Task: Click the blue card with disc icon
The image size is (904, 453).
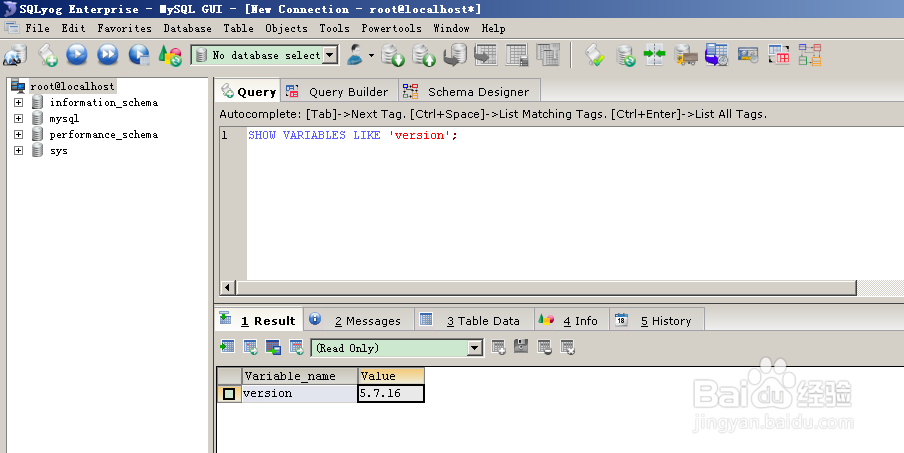Action: 748,55
